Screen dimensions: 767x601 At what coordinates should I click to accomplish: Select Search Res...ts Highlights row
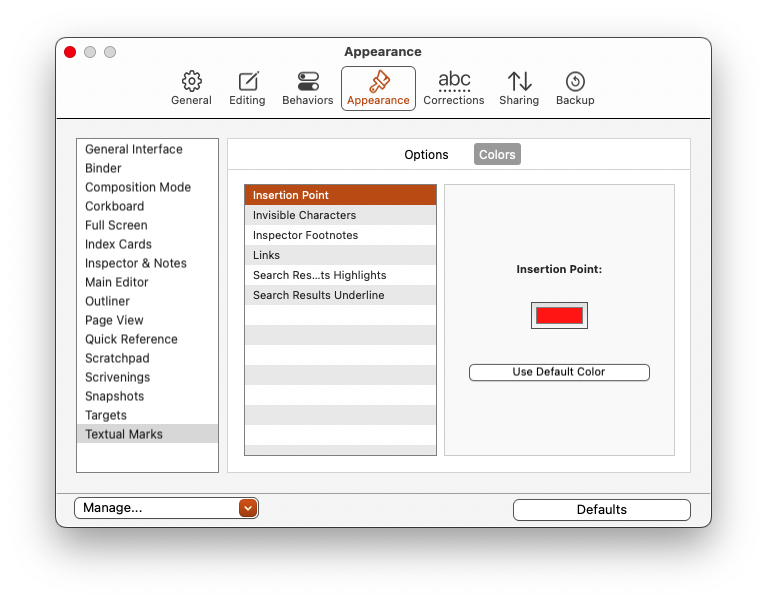[x=340, y=275]
